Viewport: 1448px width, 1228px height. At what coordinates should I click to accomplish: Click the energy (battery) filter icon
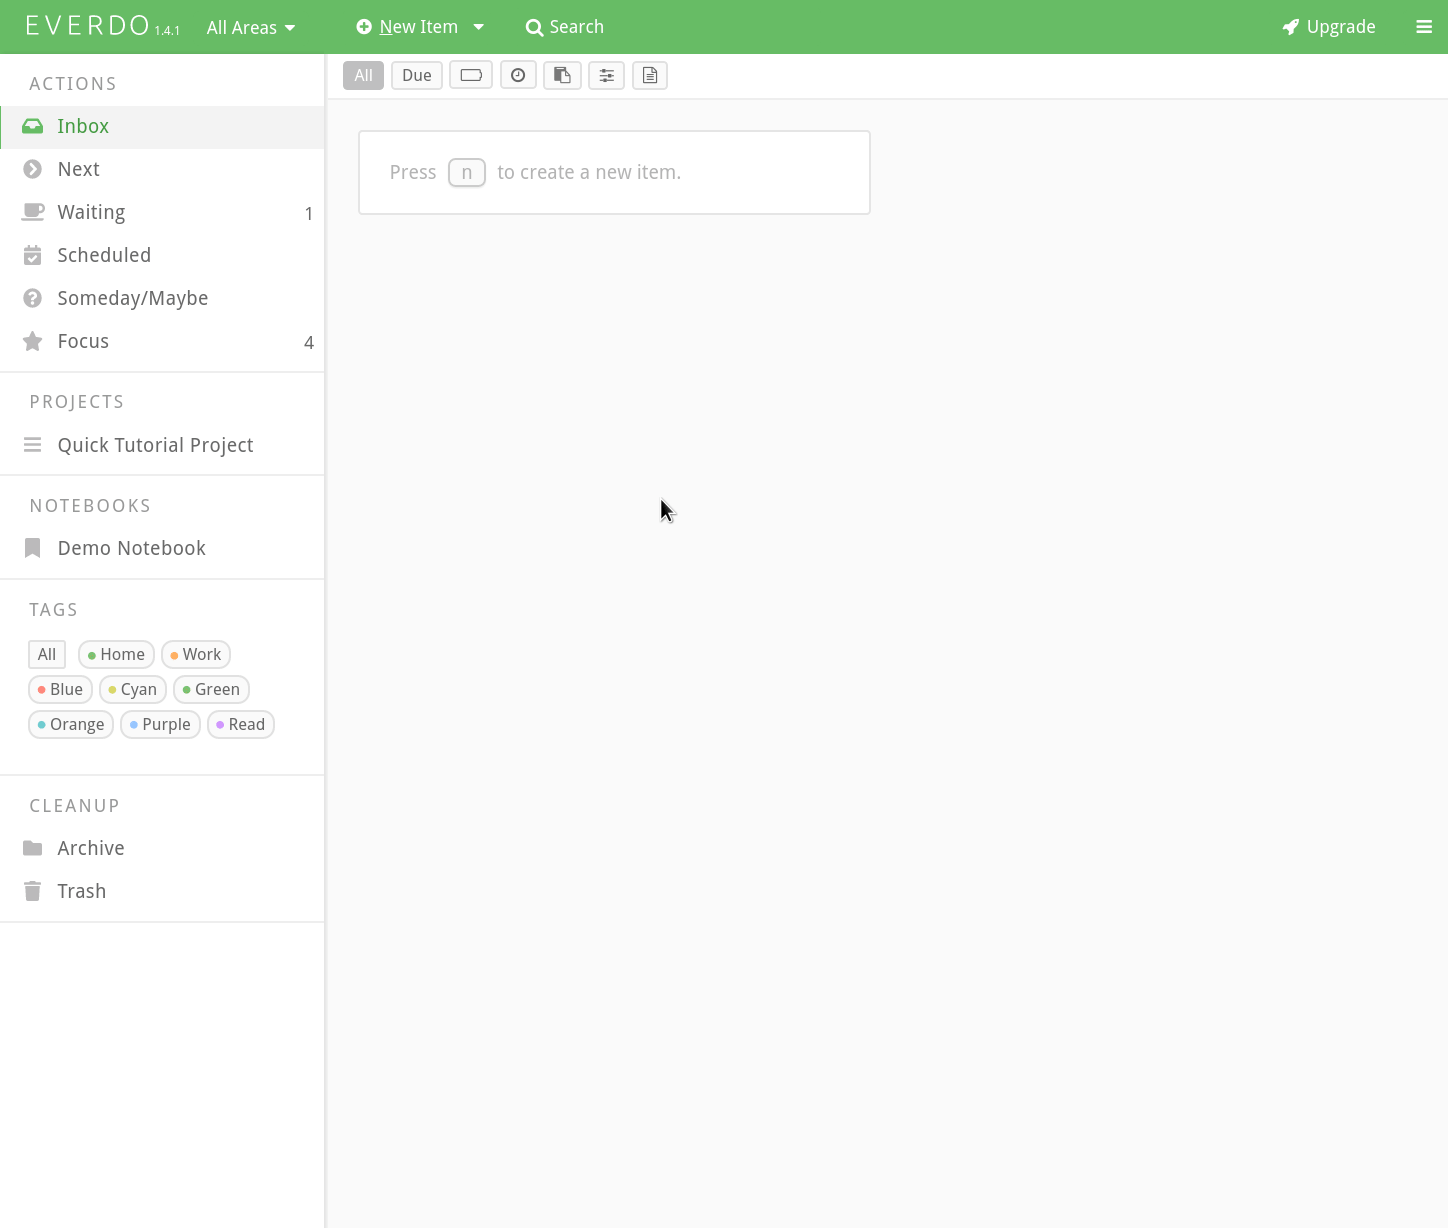(x=471, y=75)
